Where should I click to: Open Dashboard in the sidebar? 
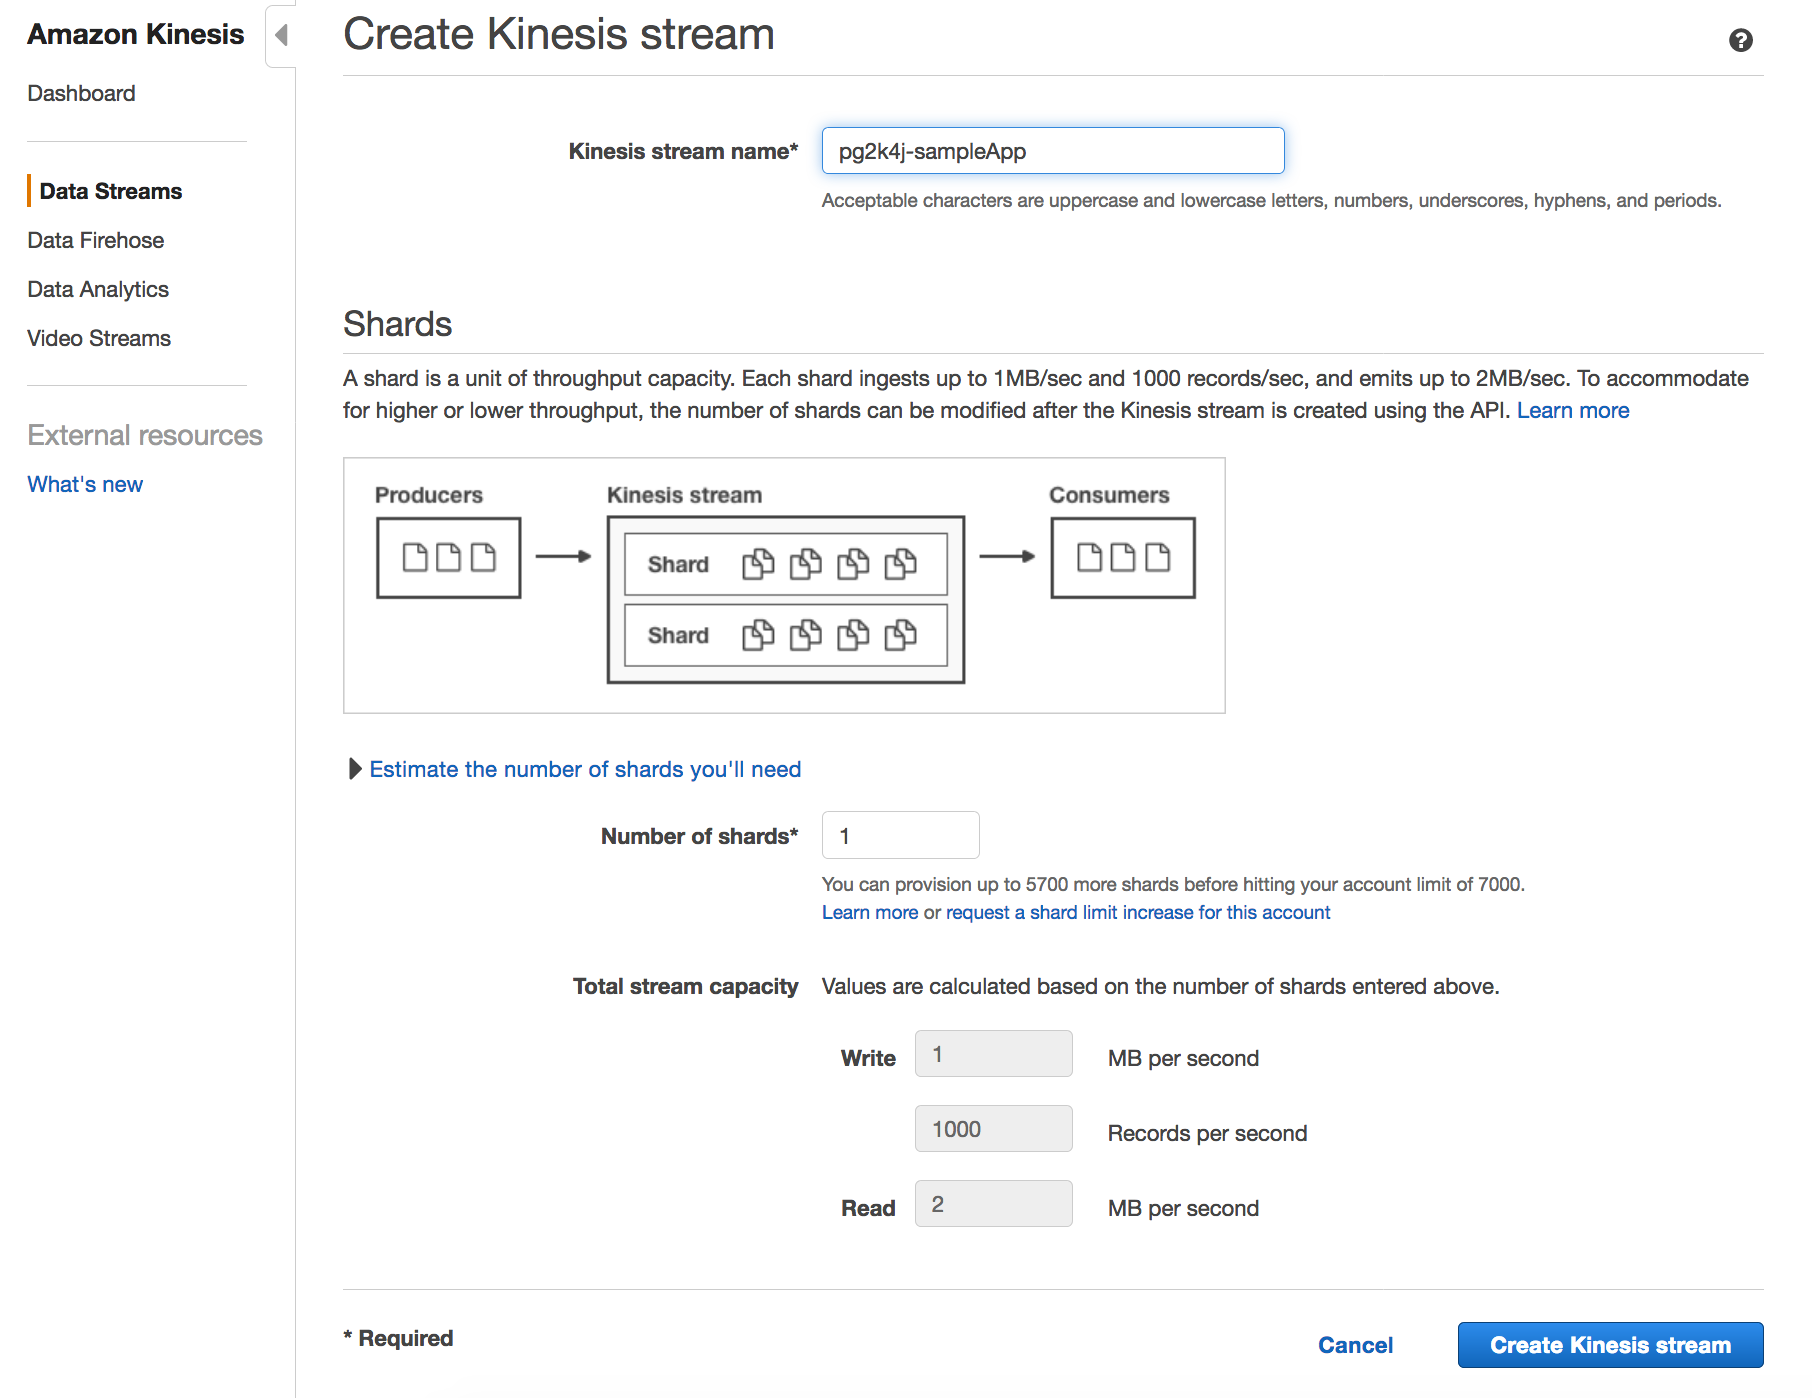tap(81, 93)
